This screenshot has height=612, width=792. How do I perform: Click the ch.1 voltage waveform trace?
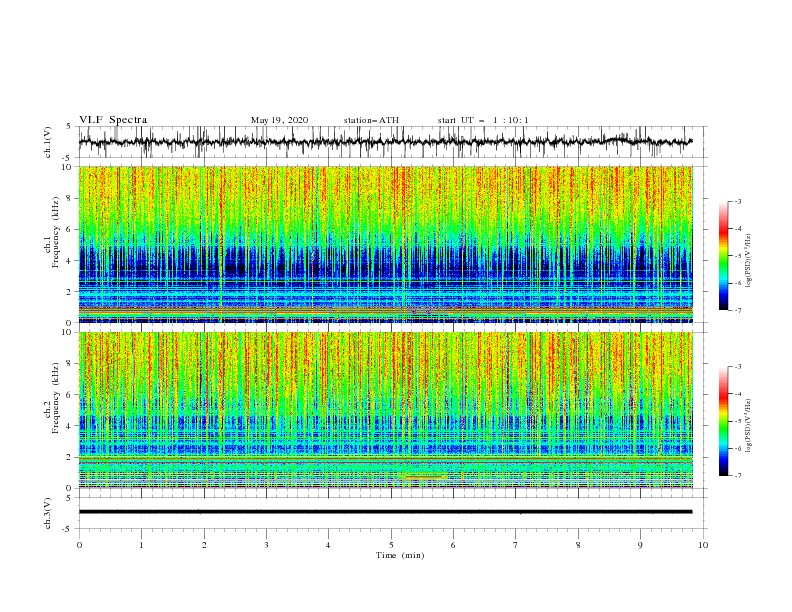pyautogui.click(x=385, y=142)
